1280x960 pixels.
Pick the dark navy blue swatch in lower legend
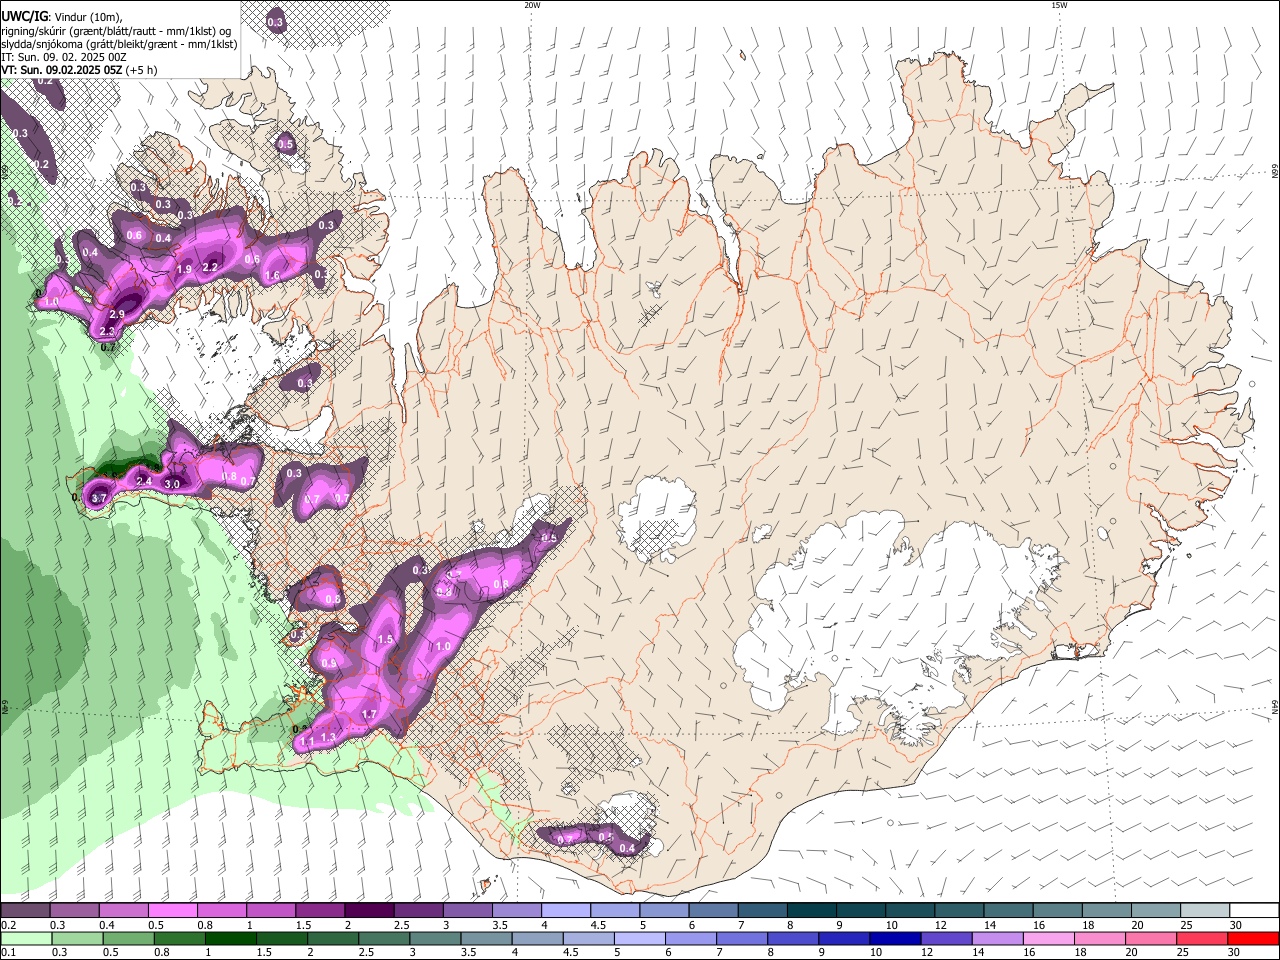(x=894, y=938)
